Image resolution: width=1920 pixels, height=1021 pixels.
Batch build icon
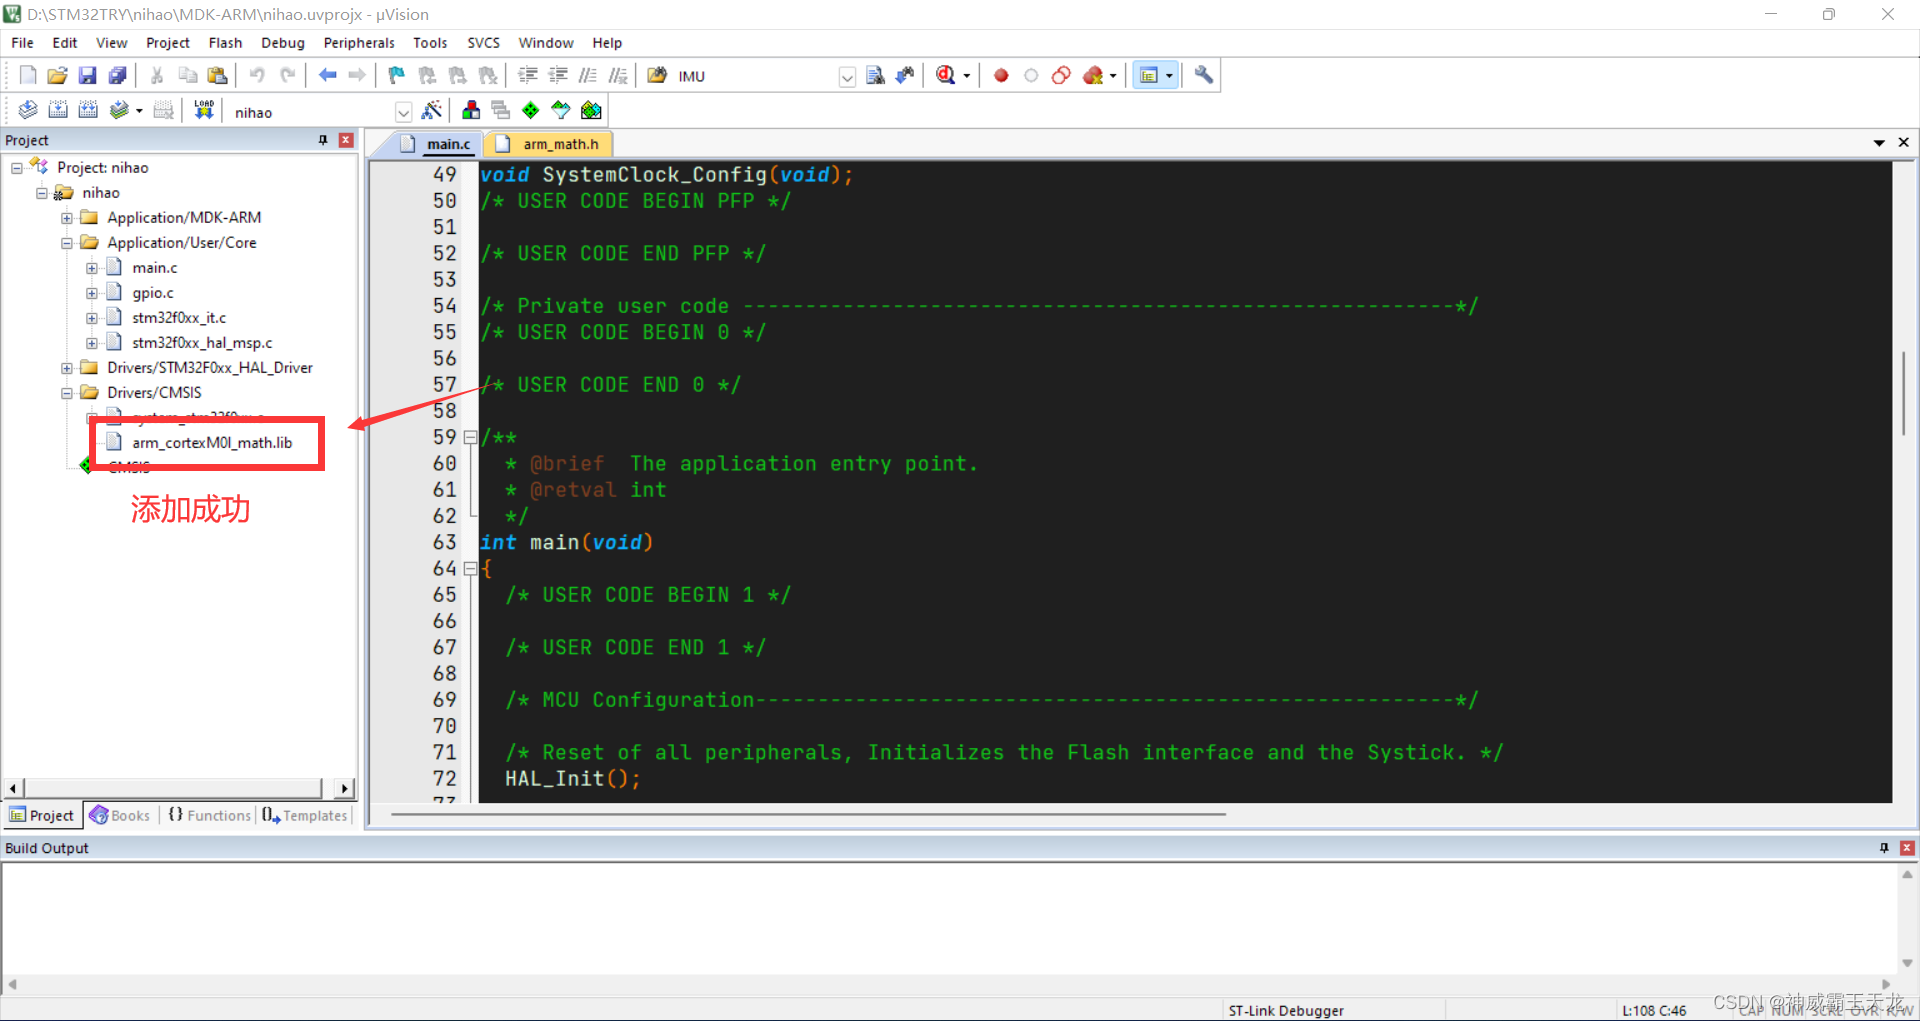point(119,110)
